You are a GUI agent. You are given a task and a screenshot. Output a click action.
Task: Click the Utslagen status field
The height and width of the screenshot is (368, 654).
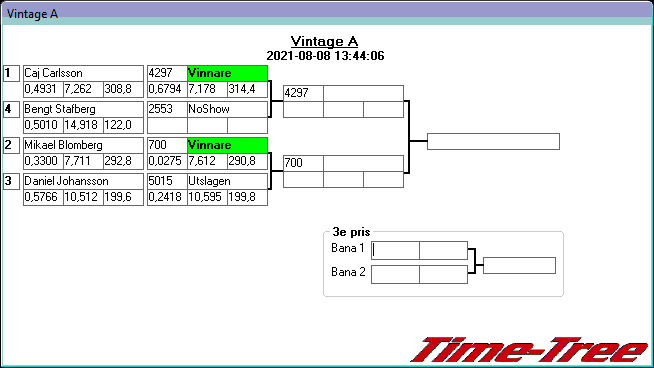(x=227, y=181)
